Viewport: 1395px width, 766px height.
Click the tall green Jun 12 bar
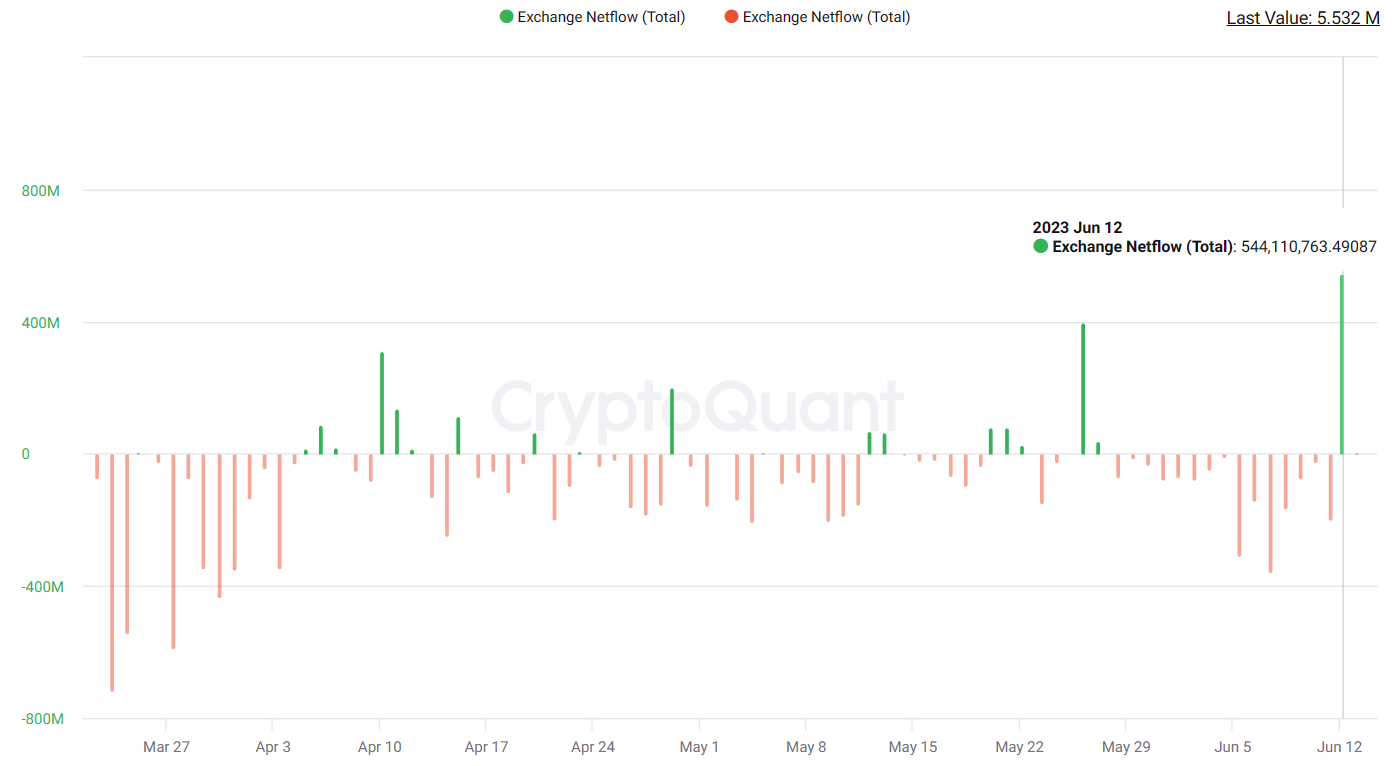click(1342, 364)
